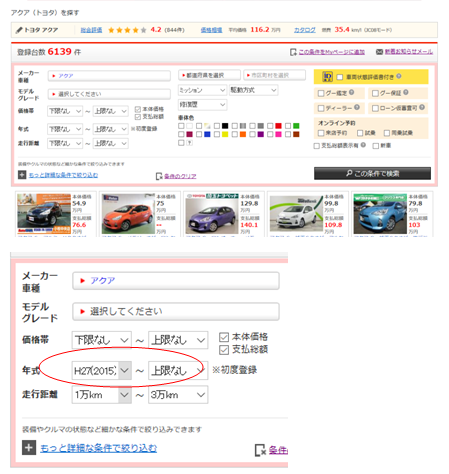
Task: Click the blue ID badge icon
Action: pyautogui.click(x=327, y=77)
